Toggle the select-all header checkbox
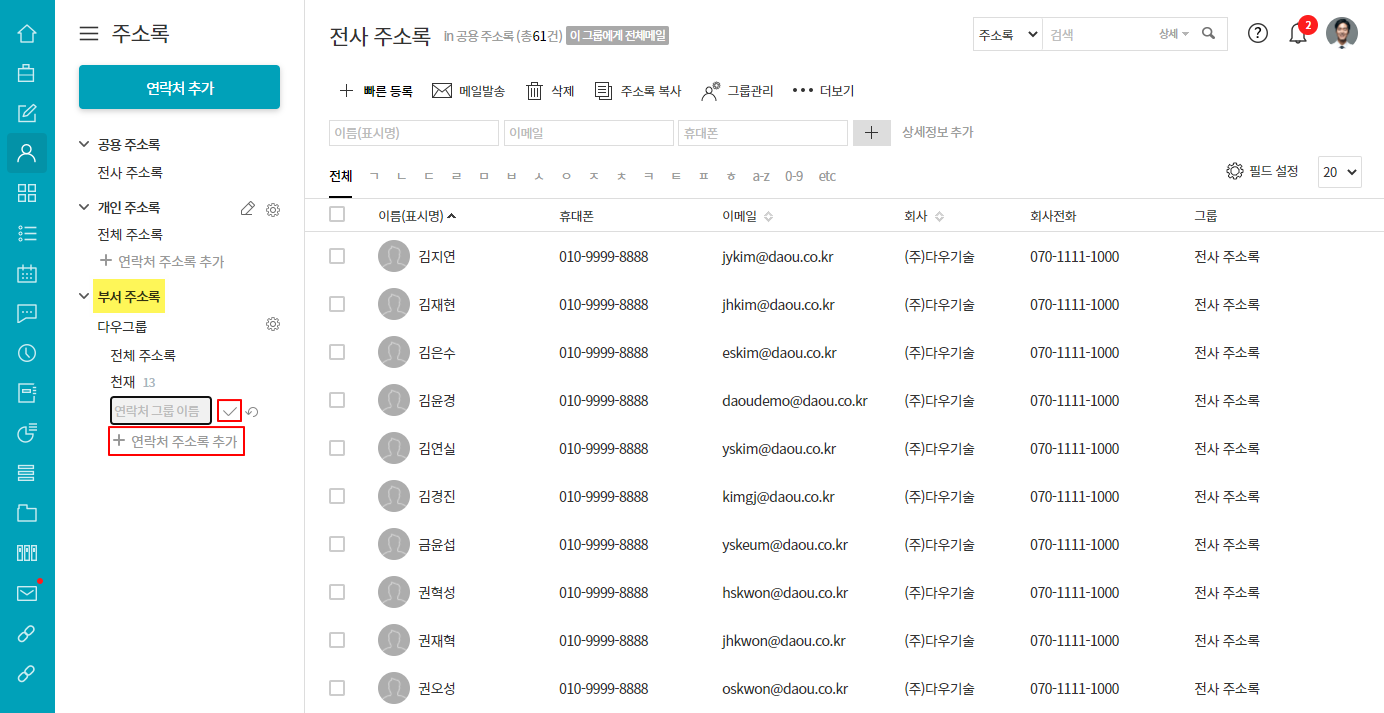This screenshot has width=1384, height=713. tap(337, 214)
